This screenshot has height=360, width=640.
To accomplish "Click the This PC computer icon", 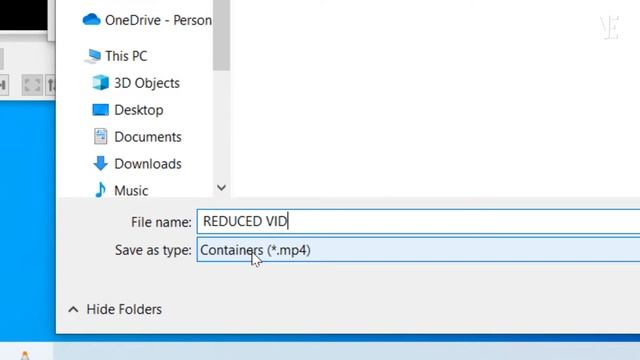I will (93, 56).
